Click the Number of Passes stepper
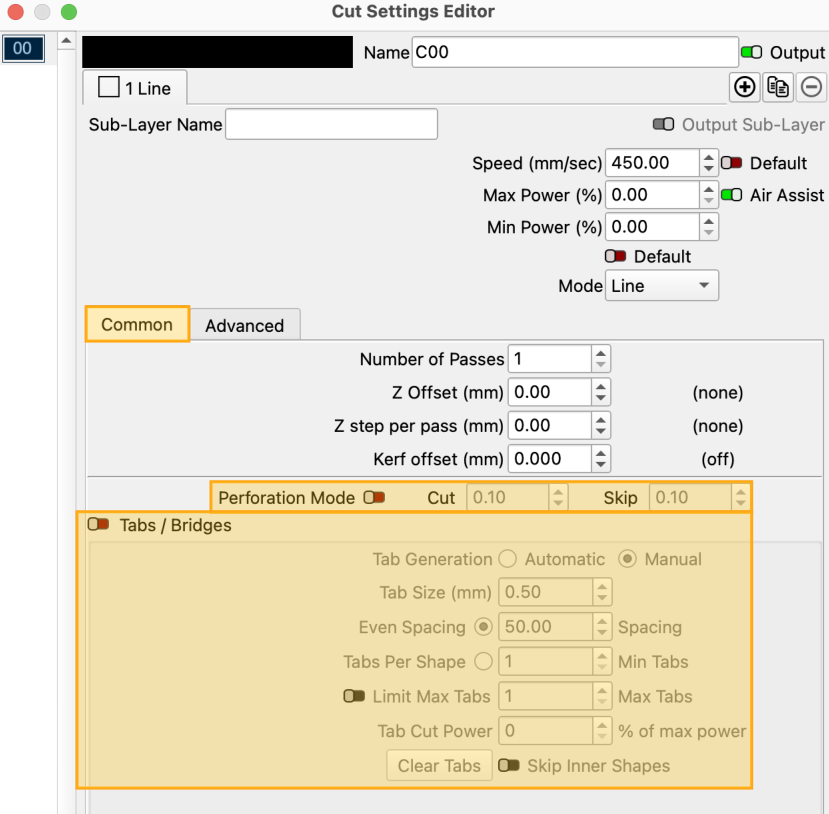 tap(600, 359)
